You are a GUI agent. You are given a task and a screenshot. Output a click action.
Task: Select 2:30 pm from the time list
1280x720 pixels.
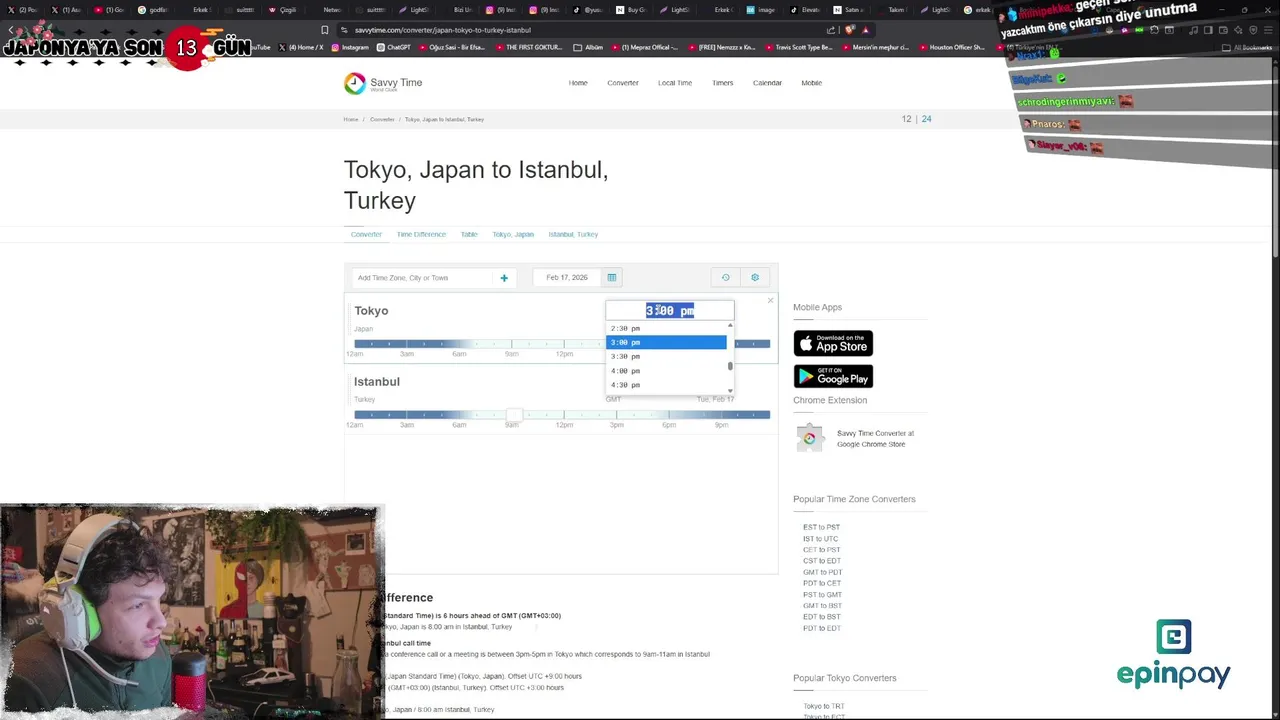click(x=666, y=328)
